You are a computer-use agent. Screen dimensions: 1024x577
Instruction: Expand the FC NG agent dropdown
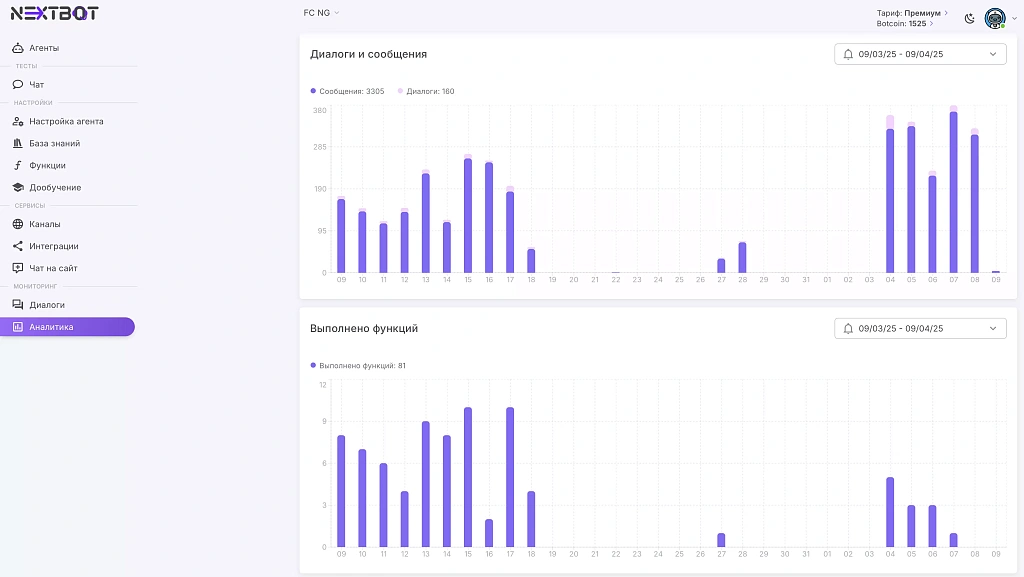coord(321,13)
